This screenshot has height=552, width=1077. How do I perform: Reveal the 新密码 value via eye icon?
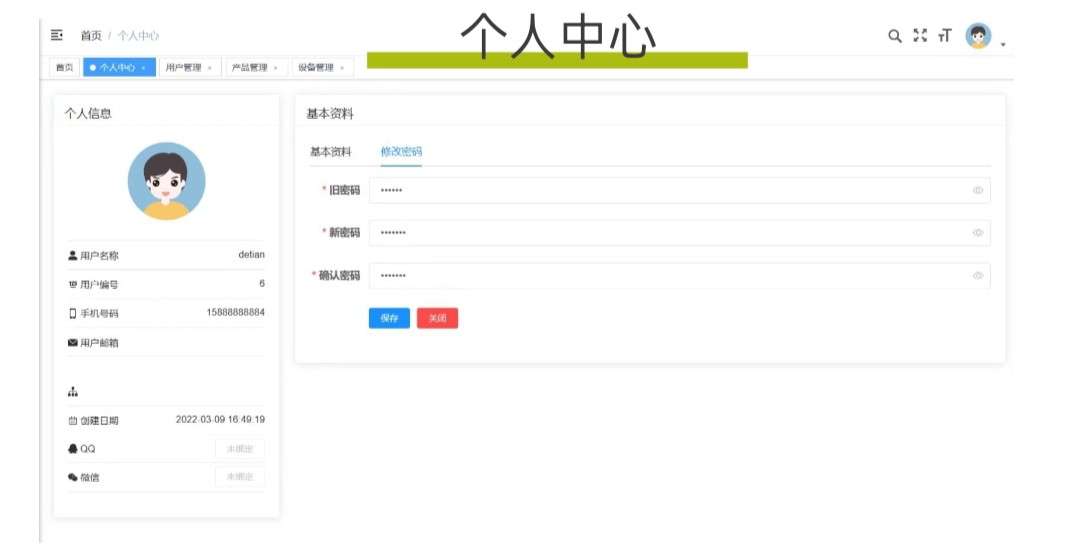click(977, 233)
